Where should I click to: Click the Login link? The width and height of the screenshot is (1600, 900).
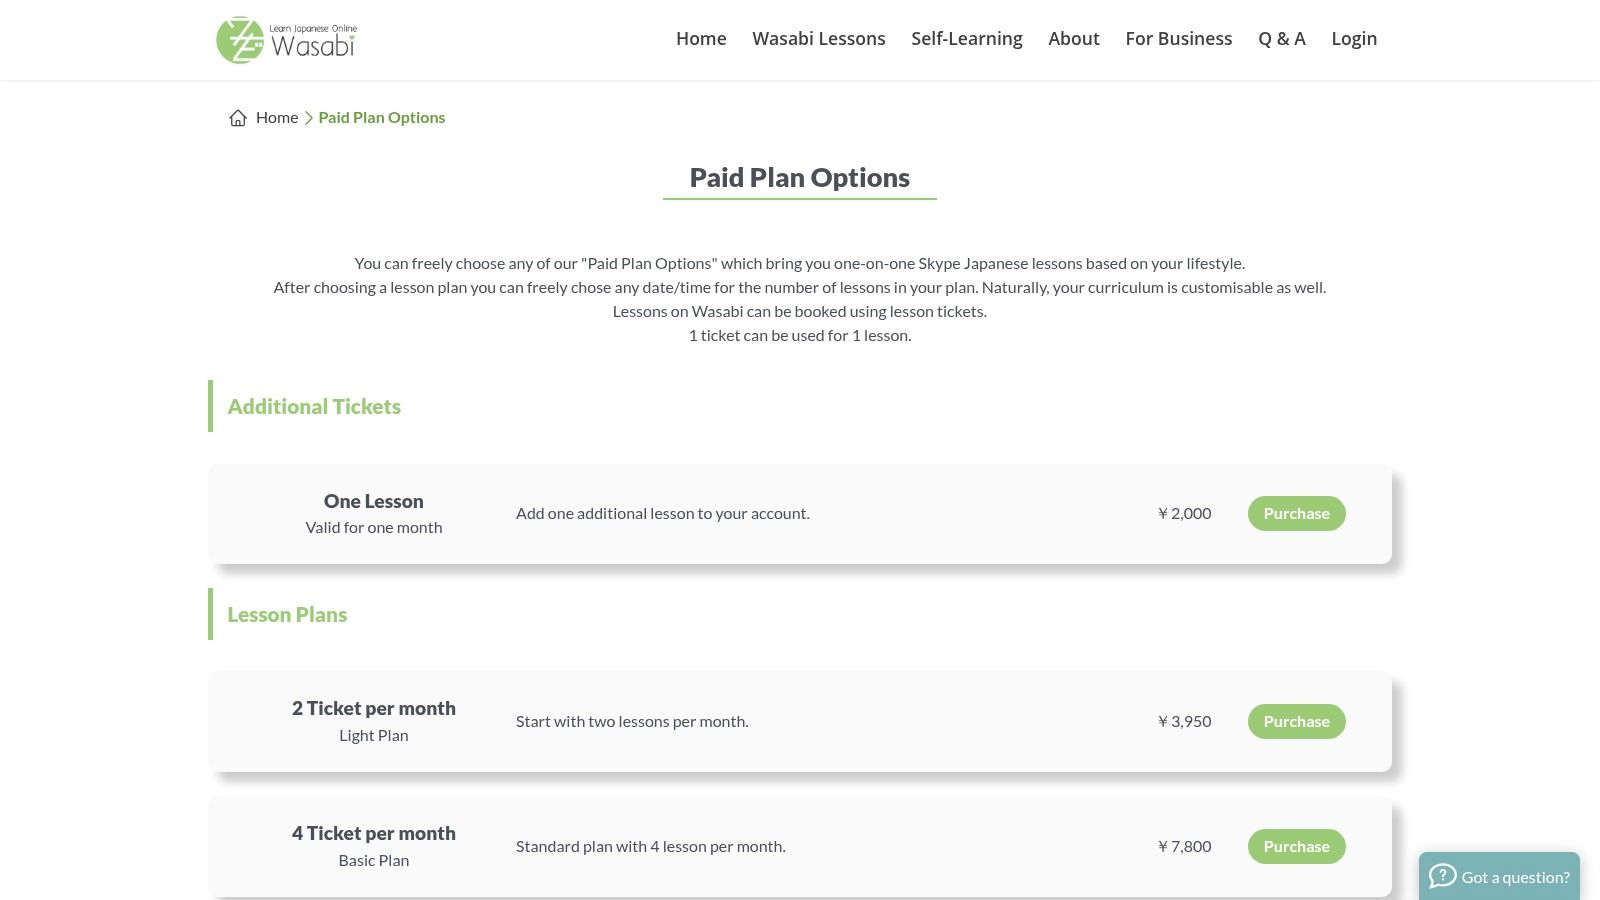click(x=1354, y=39)
